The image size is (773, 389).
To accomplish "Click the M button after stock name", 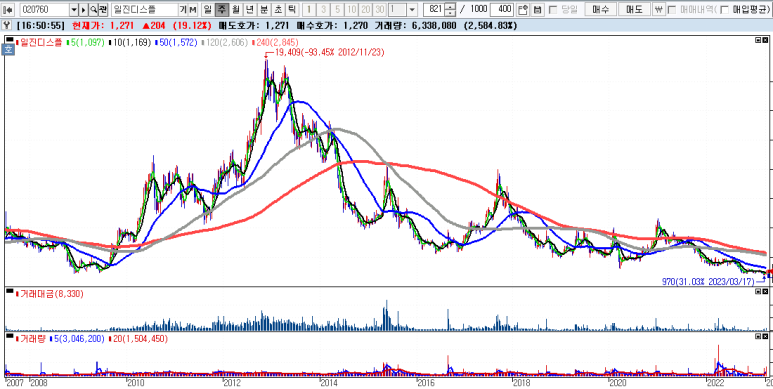I will [x=193, y=9].
